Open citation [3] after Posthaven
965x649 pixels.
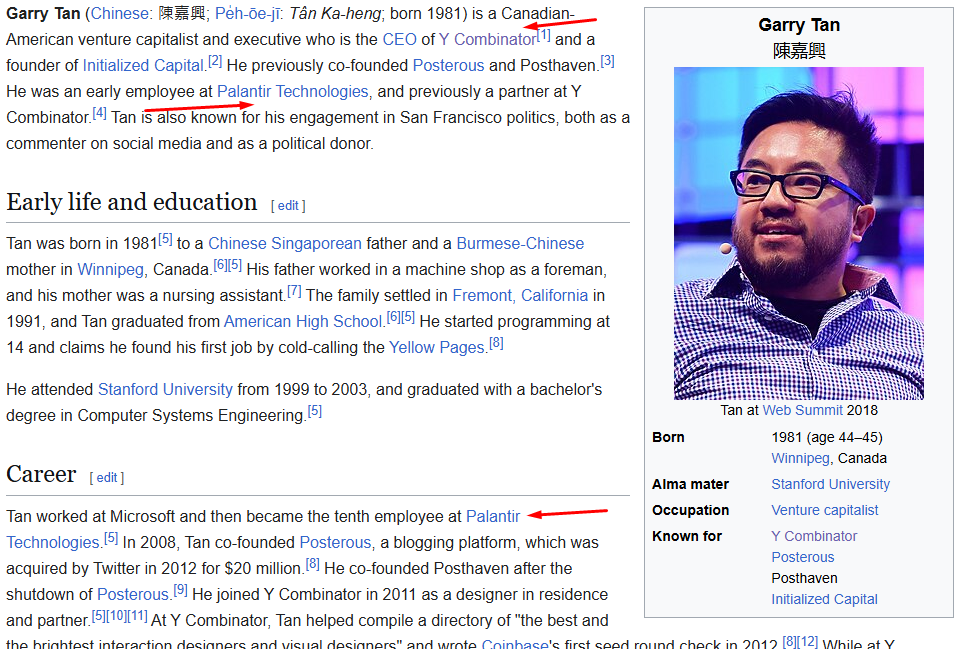pyautogui.click(x=607, y=61)
